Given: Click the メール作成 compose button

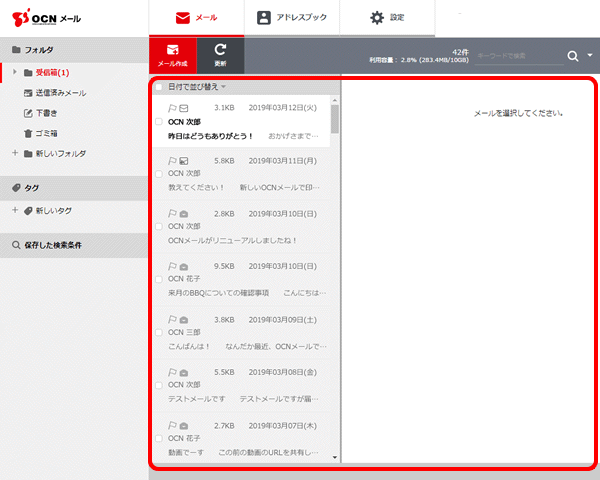Looking at the screenshot, I should click(x=173, y=56).
